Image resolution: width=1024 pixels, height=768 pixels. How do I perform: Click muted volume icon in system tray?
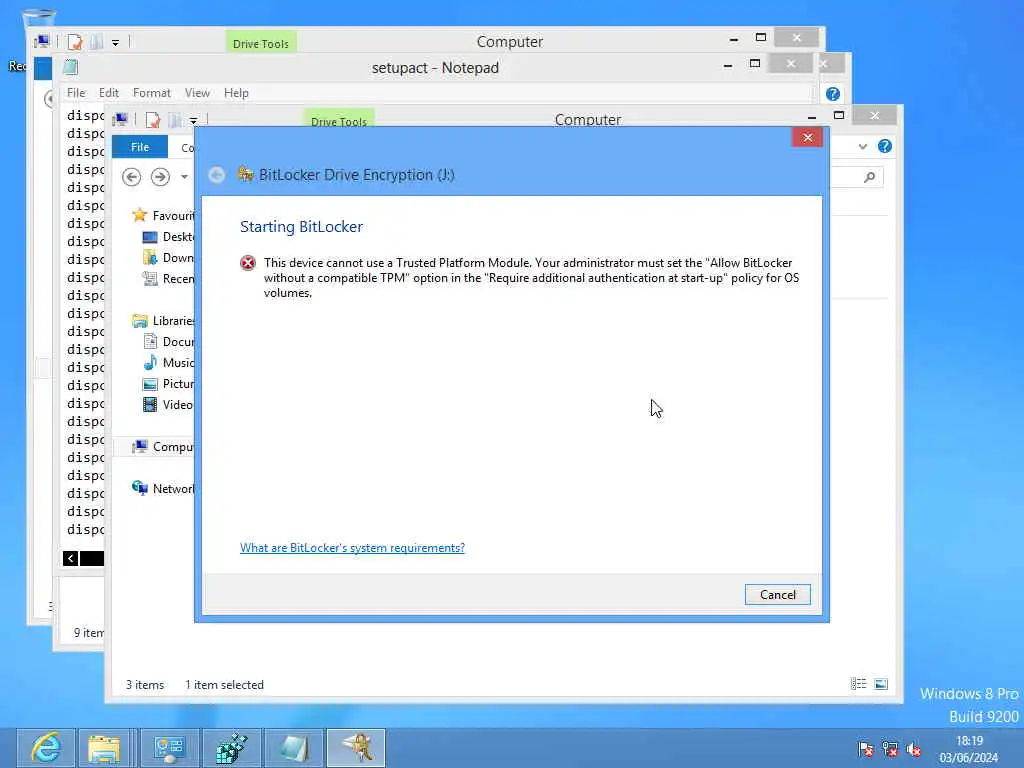tap(913, 749)
